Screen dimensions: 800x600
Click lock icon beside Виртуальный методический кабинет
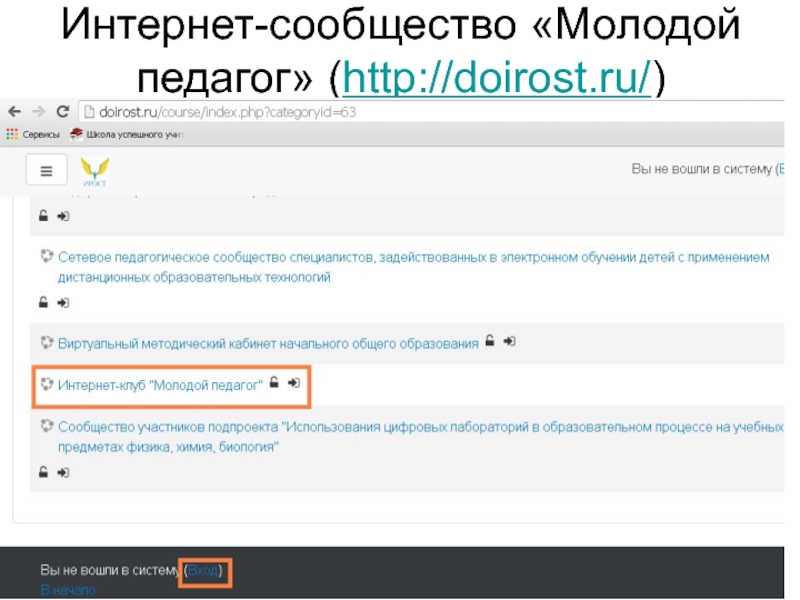tap(490, 342)
